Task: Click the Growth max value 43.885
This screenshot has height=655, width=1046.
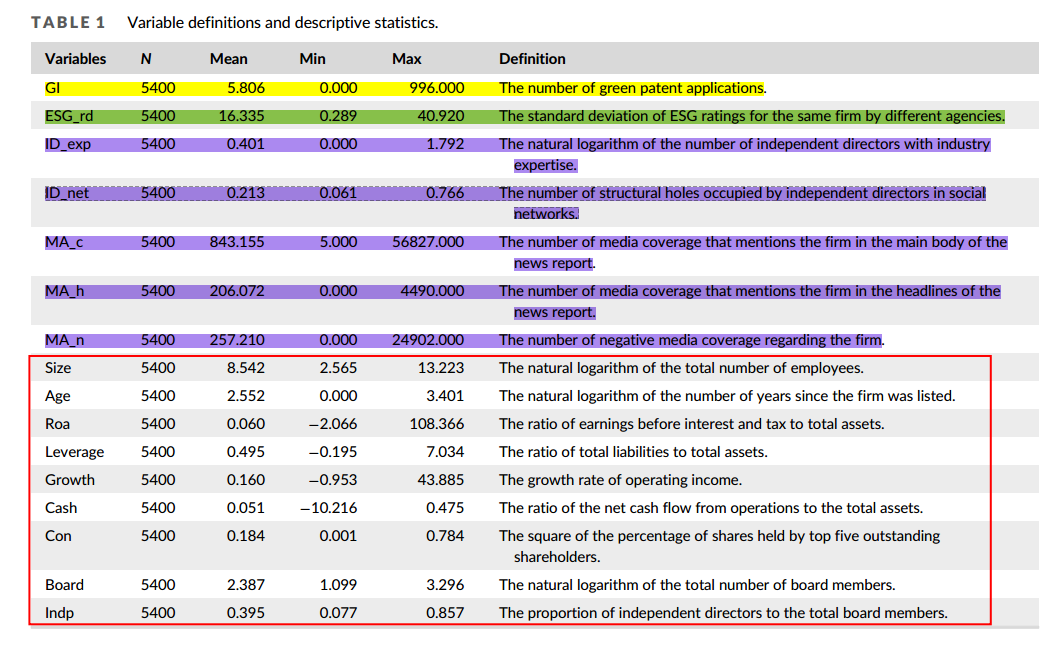Action: 441,480
